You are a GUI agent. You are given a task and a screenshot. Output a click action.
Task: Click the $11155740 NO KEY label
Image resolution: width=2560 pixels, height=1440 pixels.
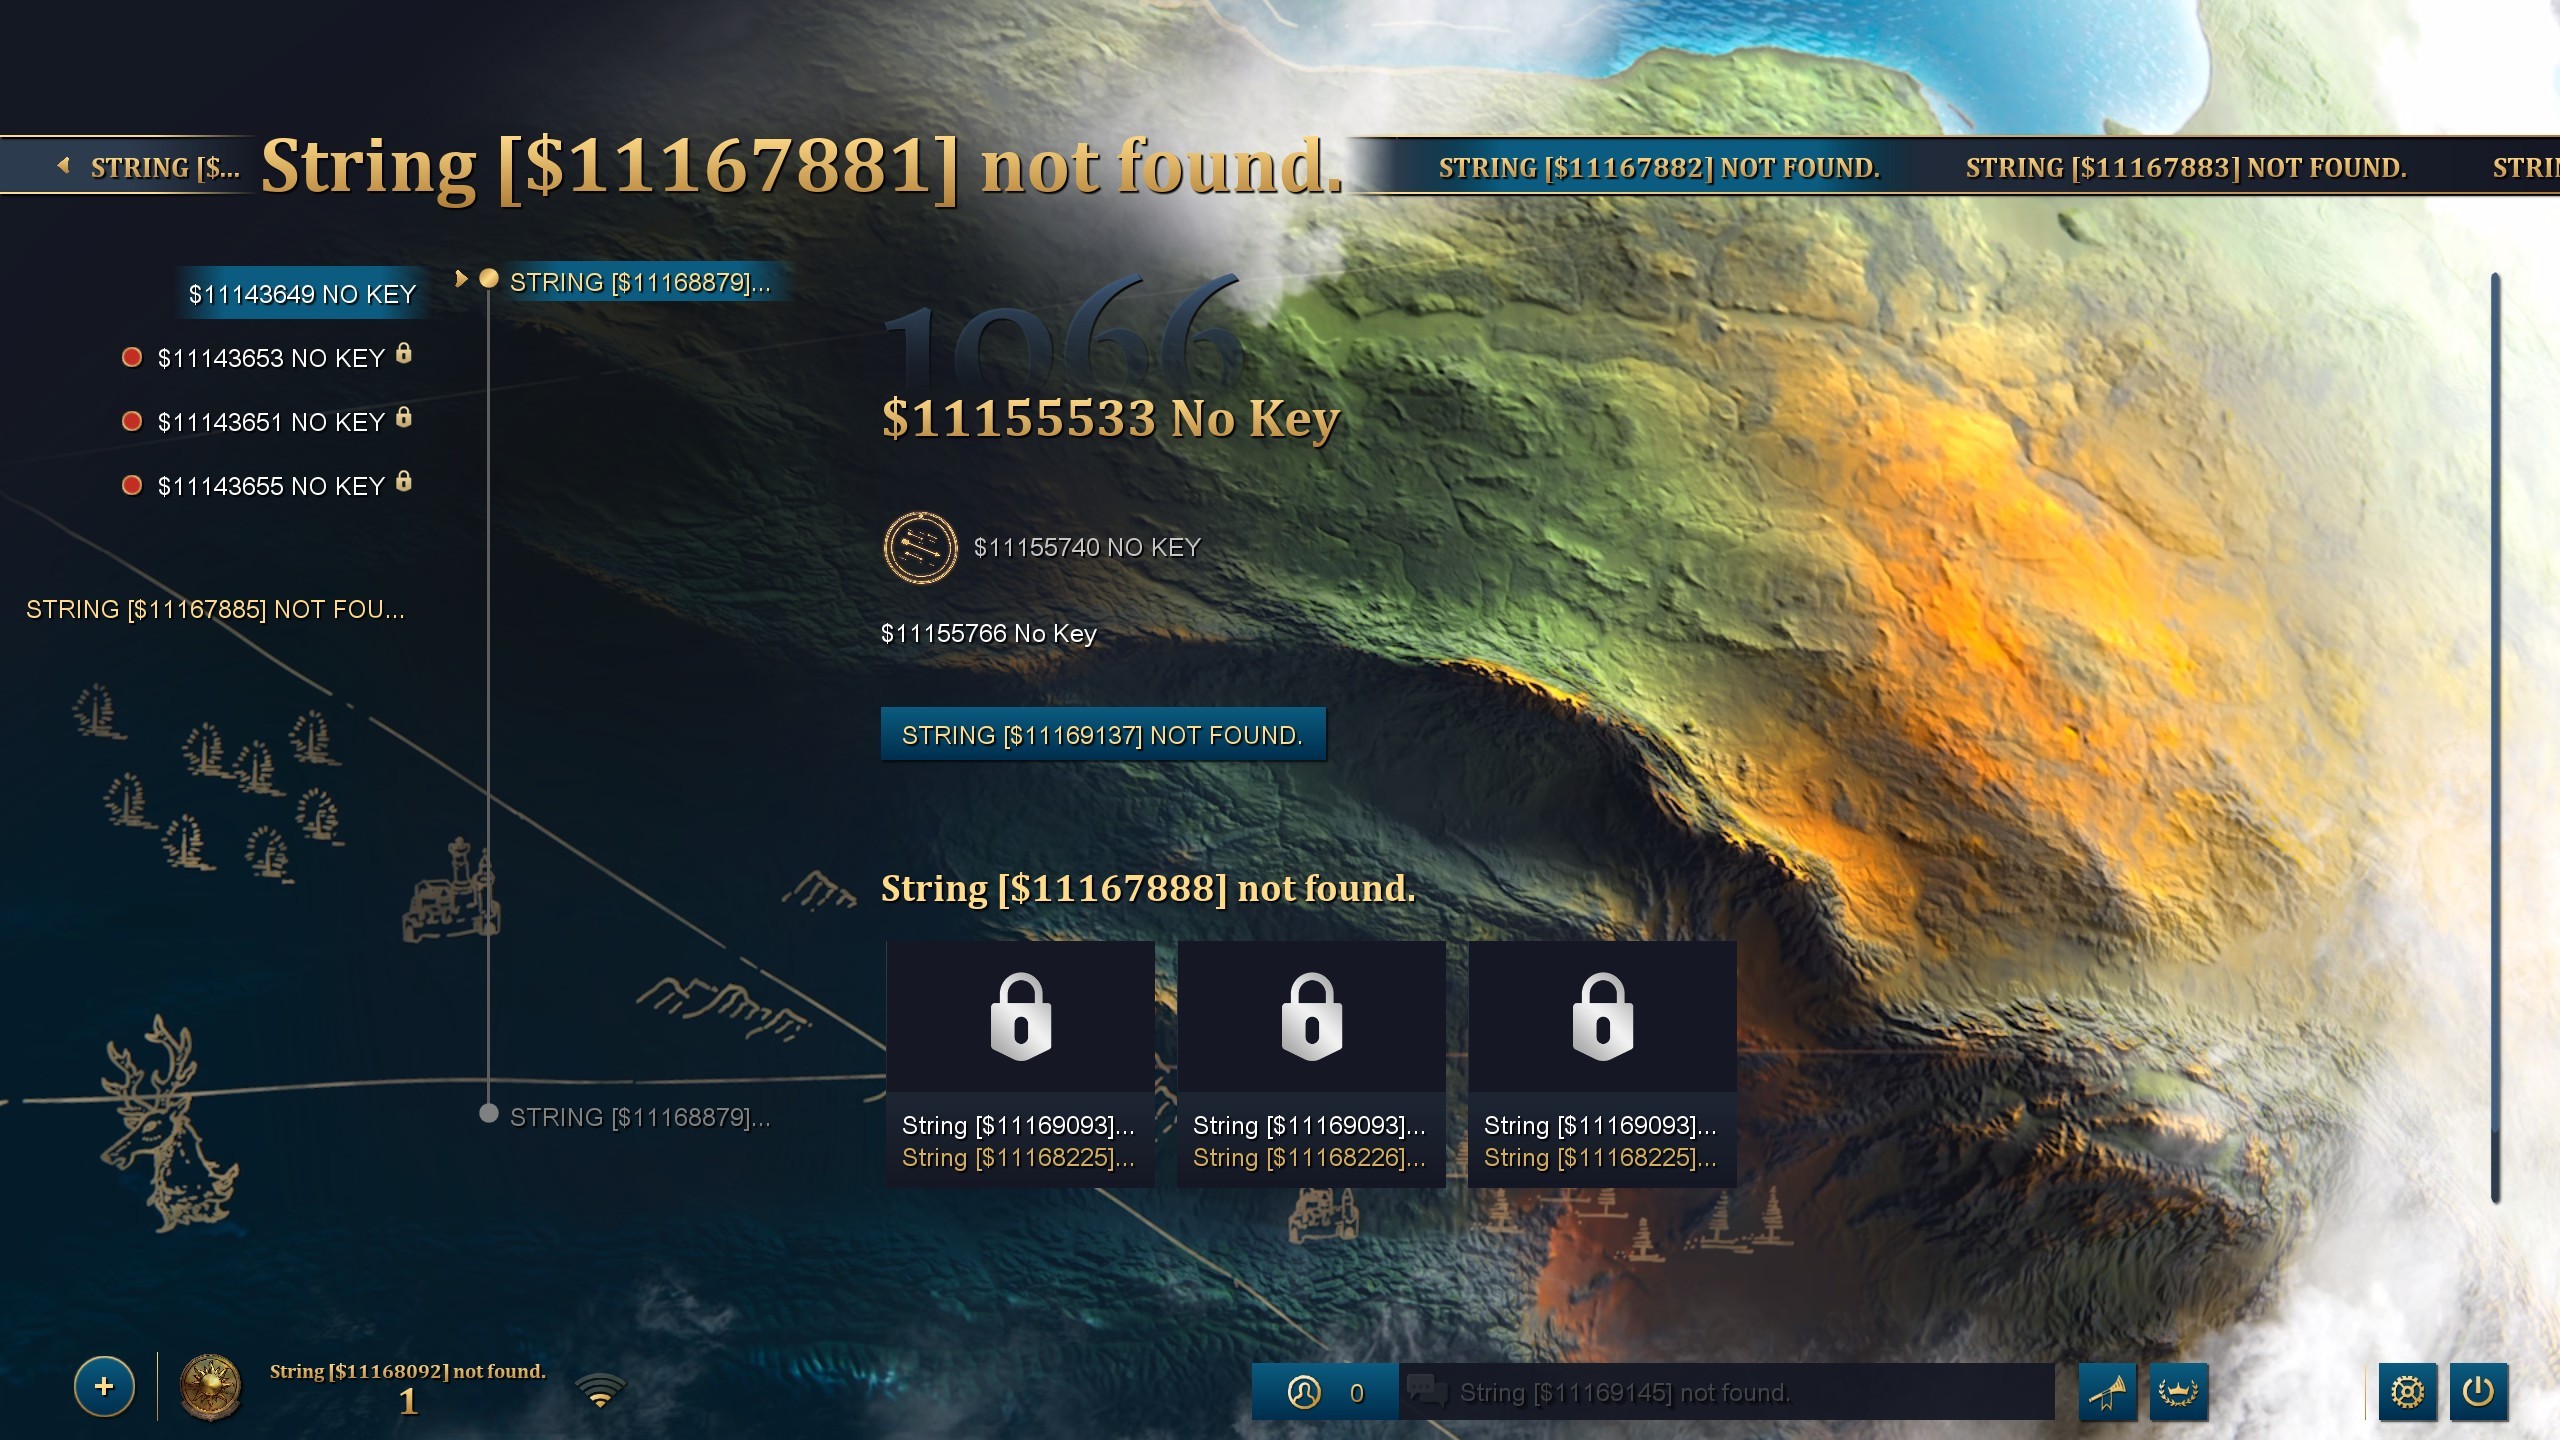1087,548
